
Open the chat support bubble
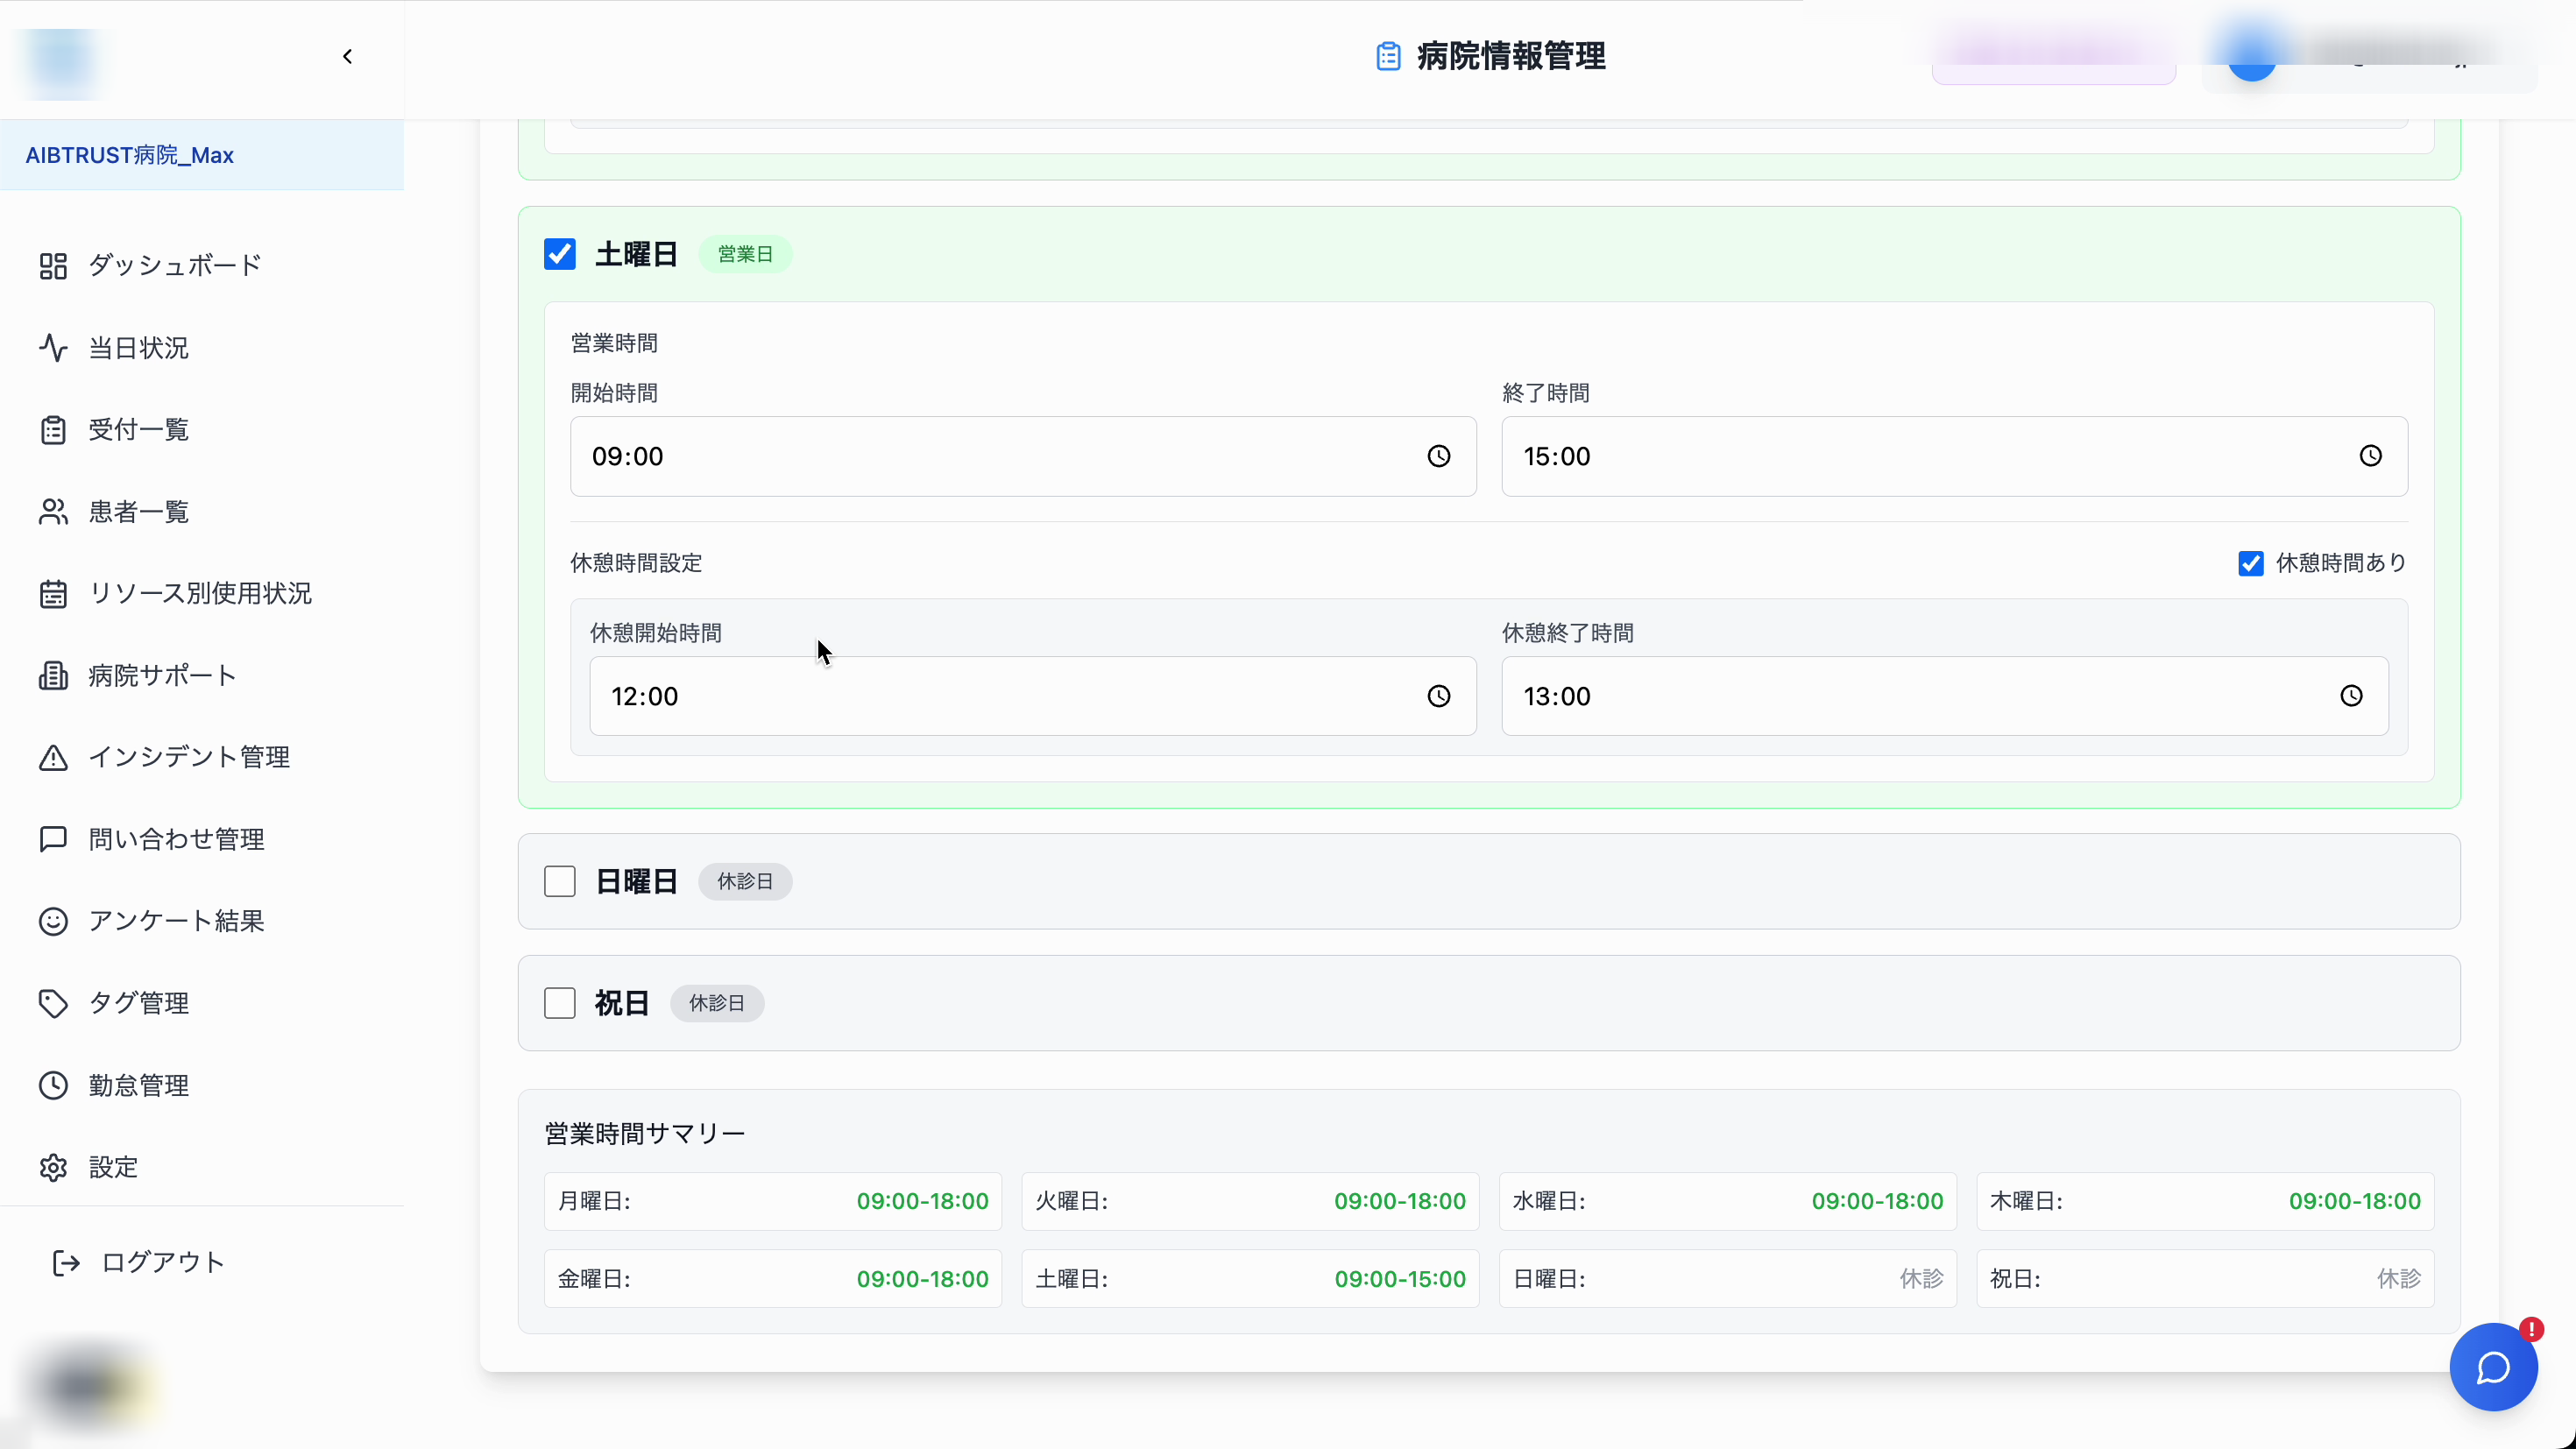(x=2492, y=1366)
